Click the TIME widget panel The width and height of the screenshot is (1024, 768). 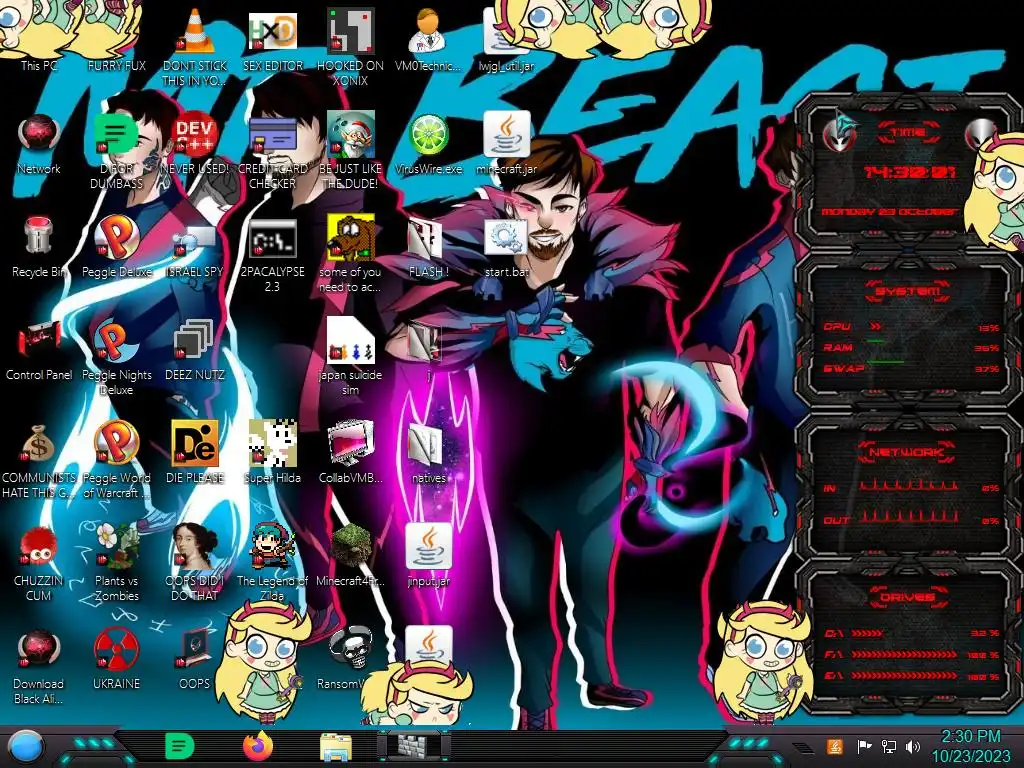click(x=908, y=173)
